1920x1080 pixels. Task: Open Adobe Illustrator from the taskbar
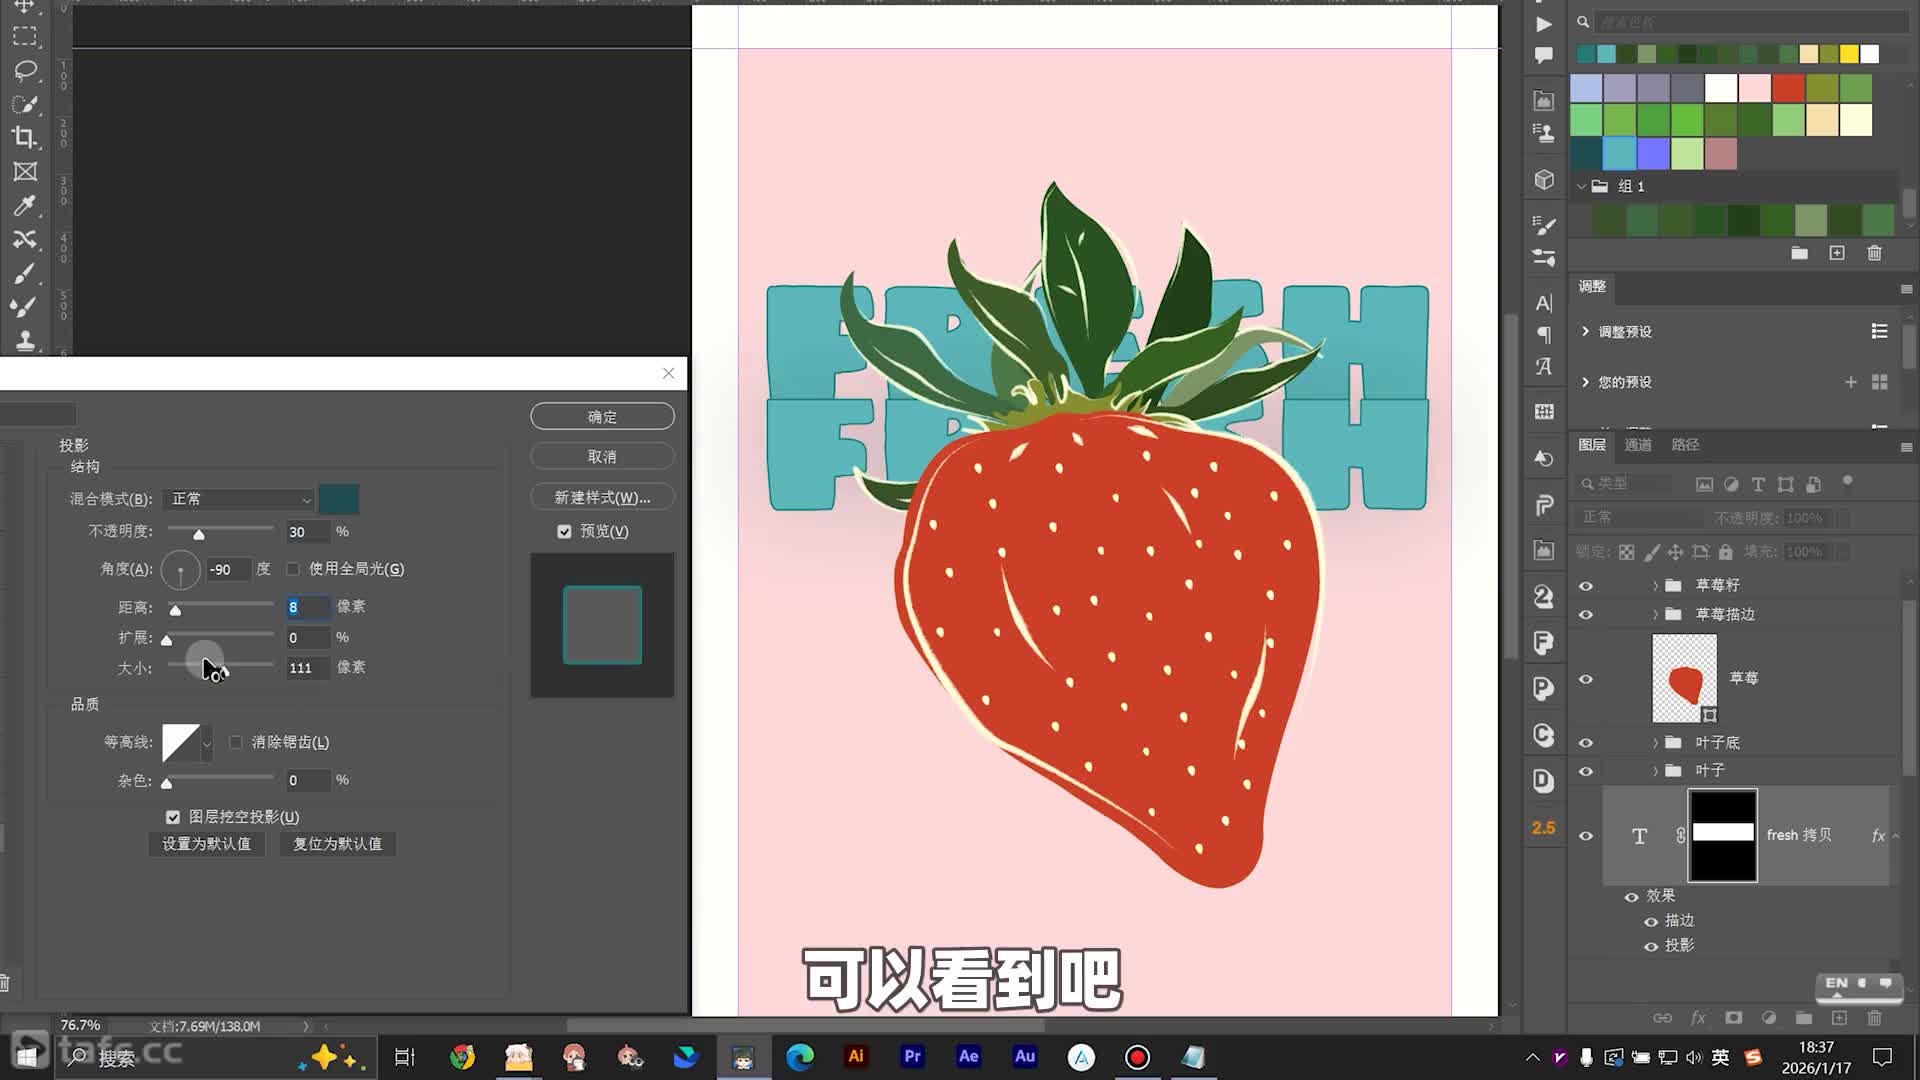(x=856, y=1057)
